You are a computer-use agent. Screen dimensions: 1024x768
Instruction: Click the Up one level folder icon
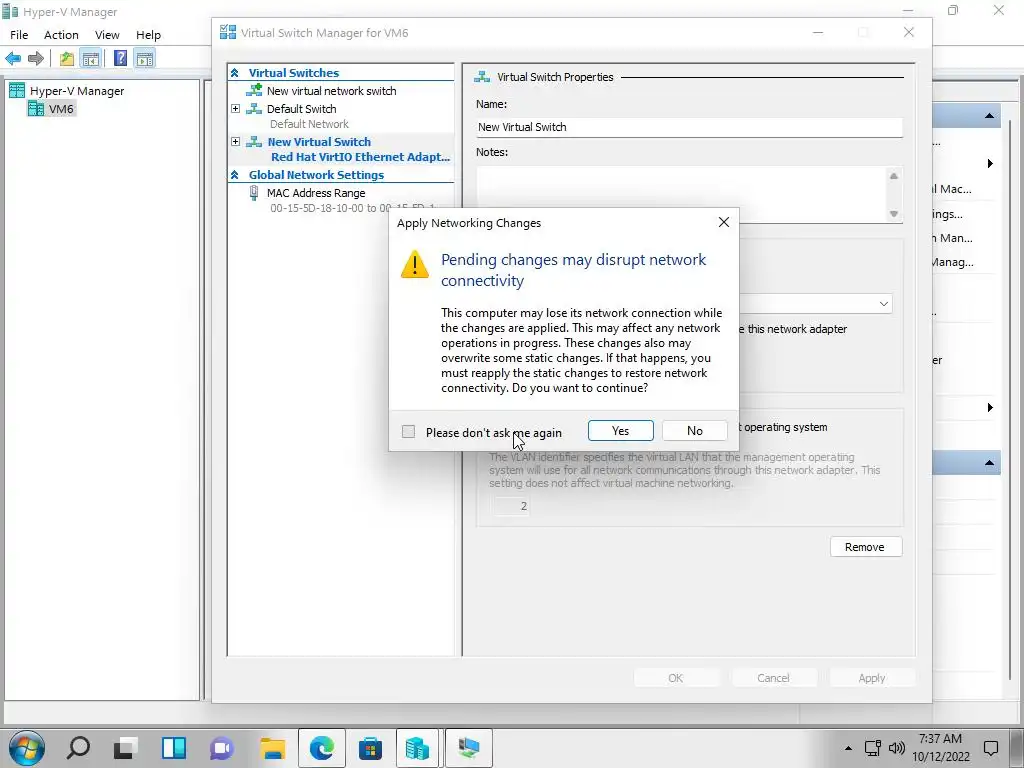67,59
